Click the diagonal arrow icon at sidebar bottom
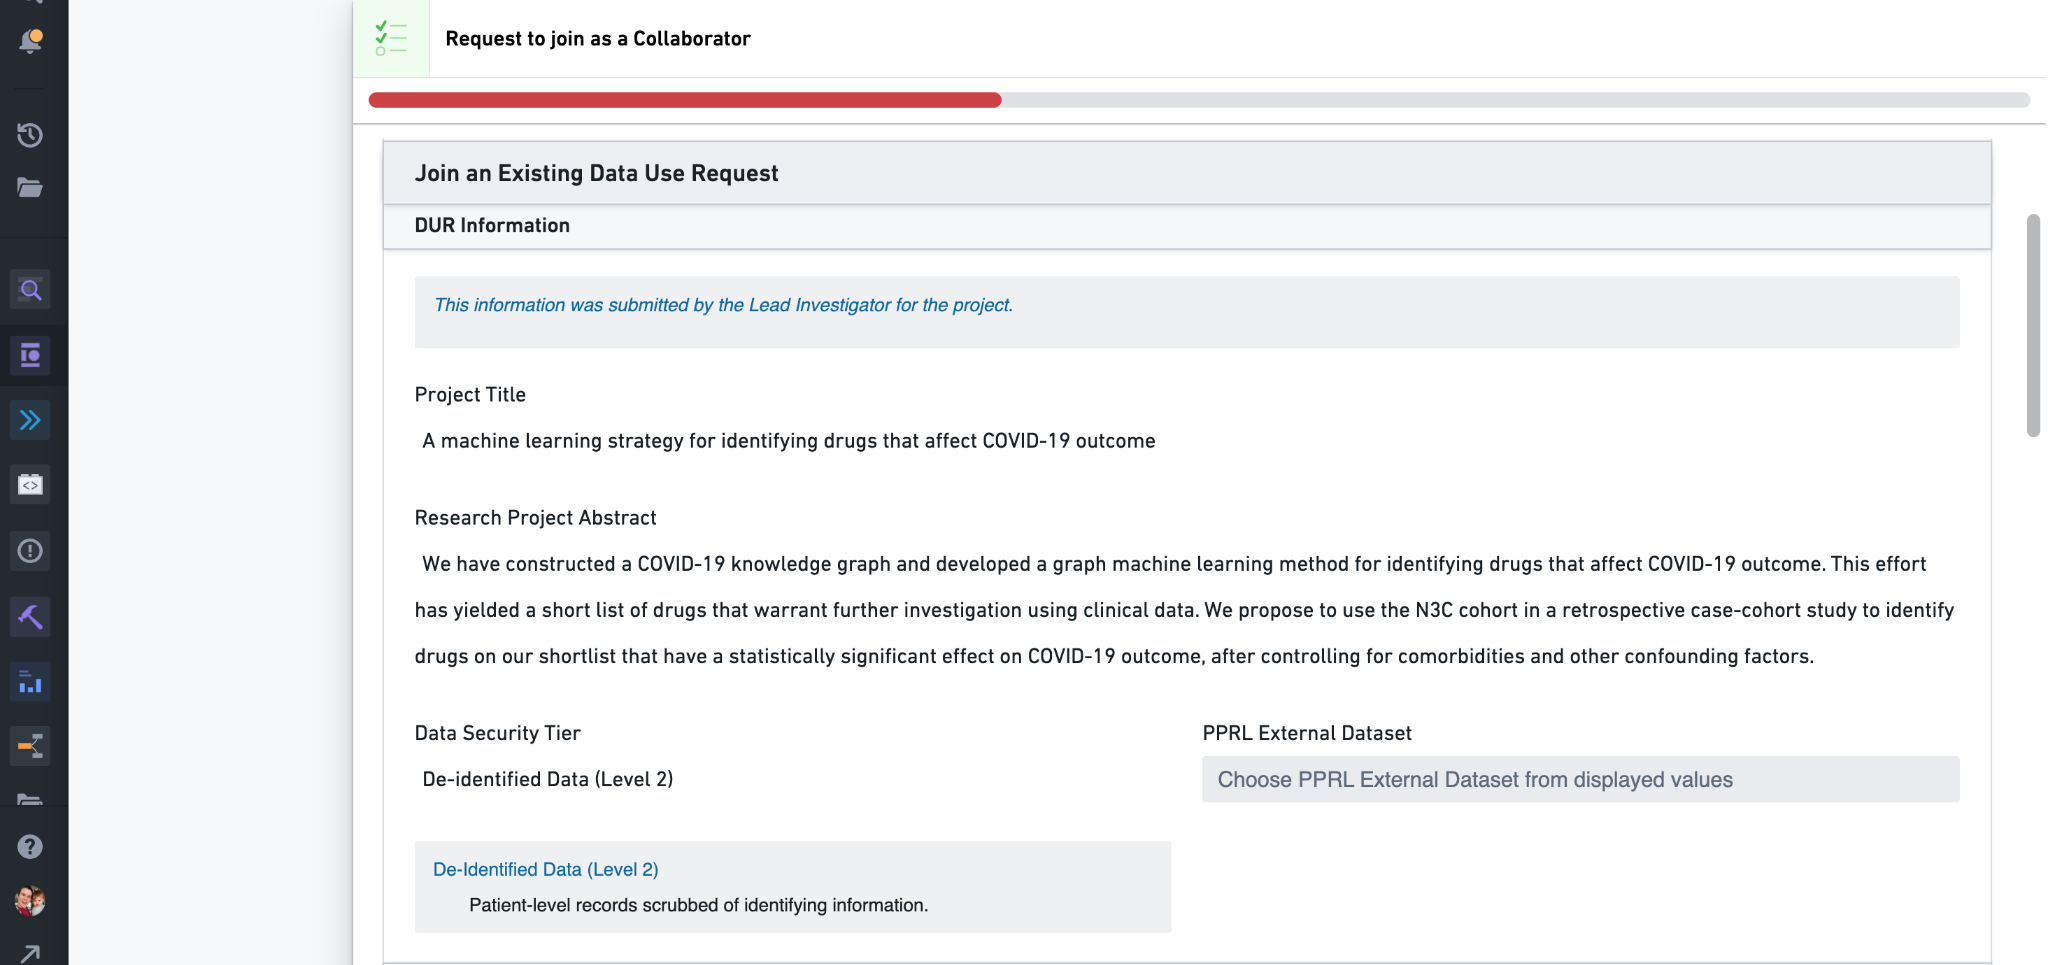The width and height of the screenshot is (2048, 965). tap(31, 953)
